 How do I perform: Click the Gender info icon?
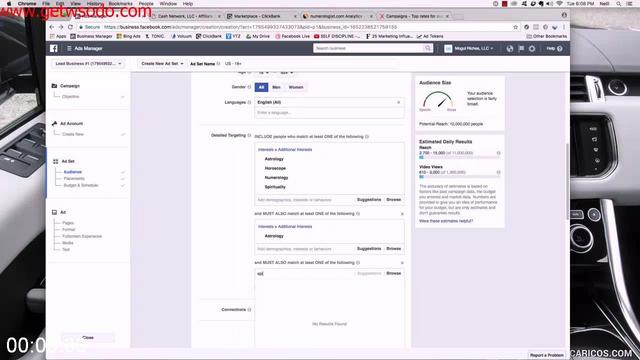click(249, 87)
